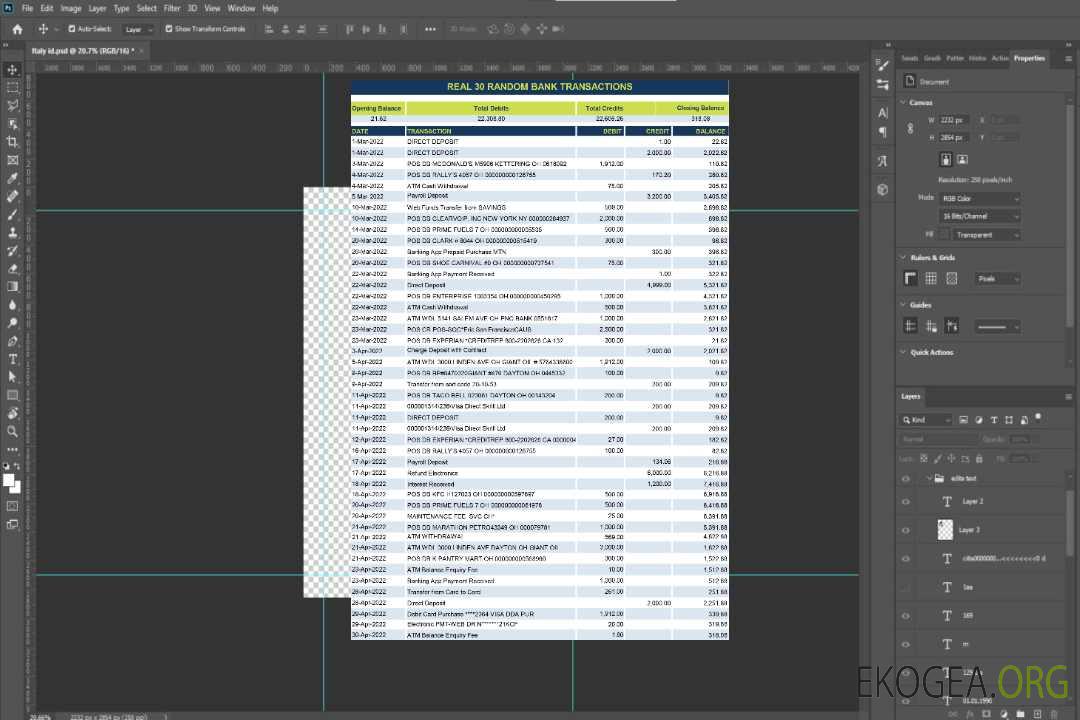Open the Properties panel hamburger menu

click(1068, 59)
